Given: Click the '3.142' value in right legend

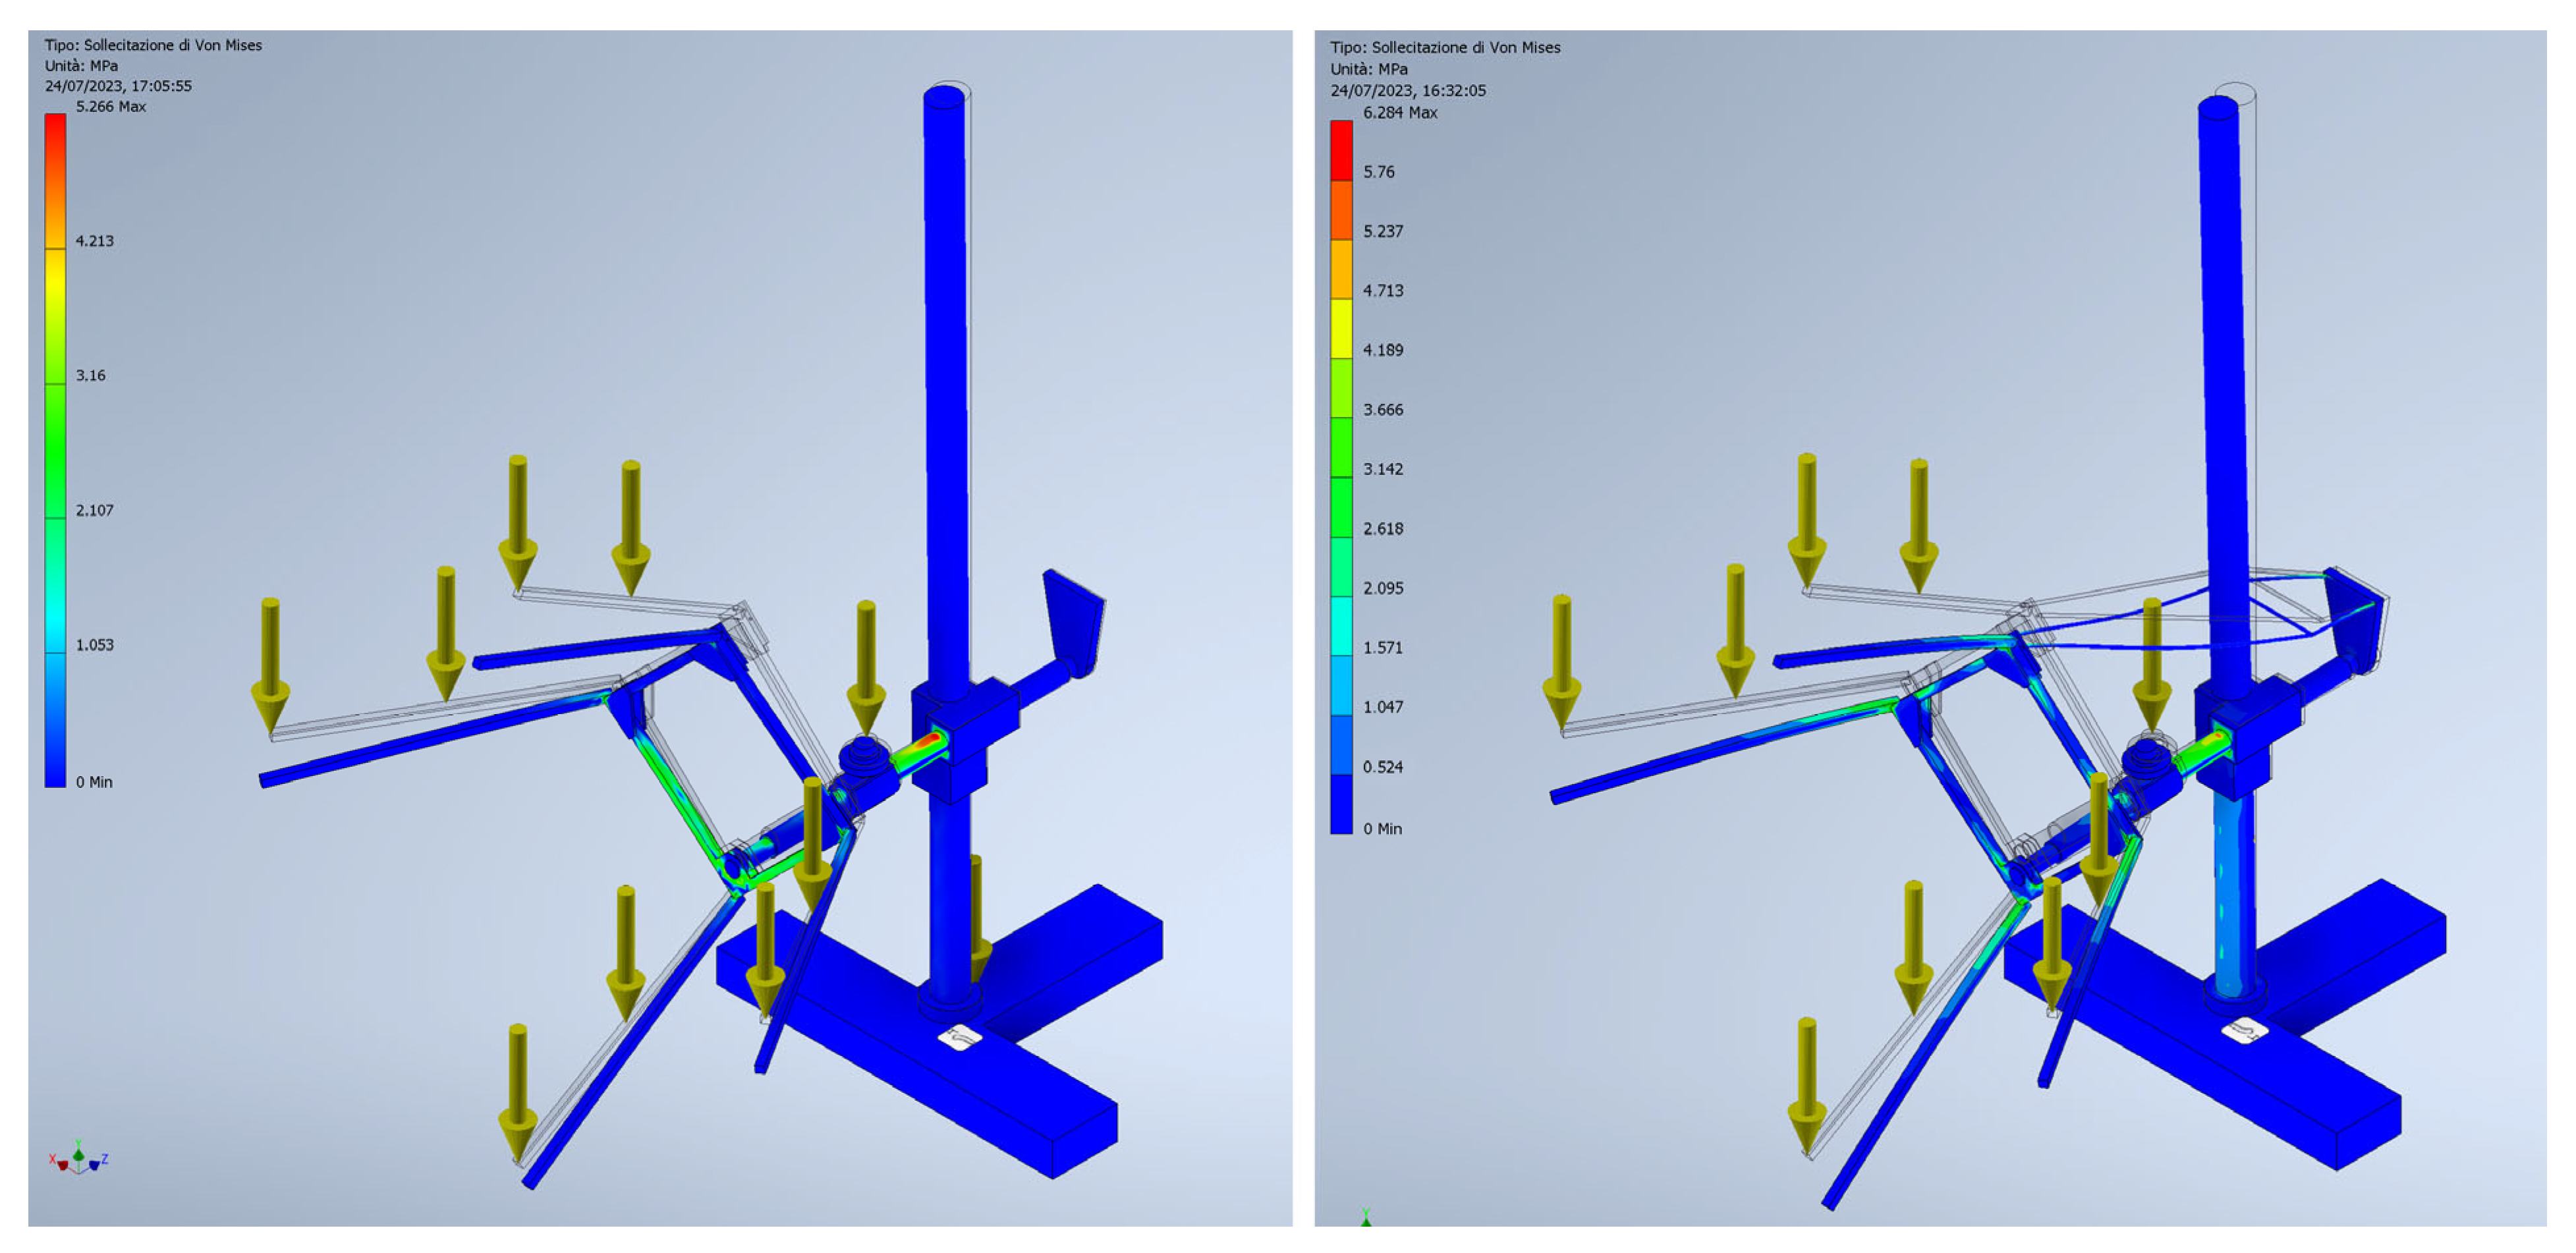Looking at the screenshot, I should (1383, 469).
